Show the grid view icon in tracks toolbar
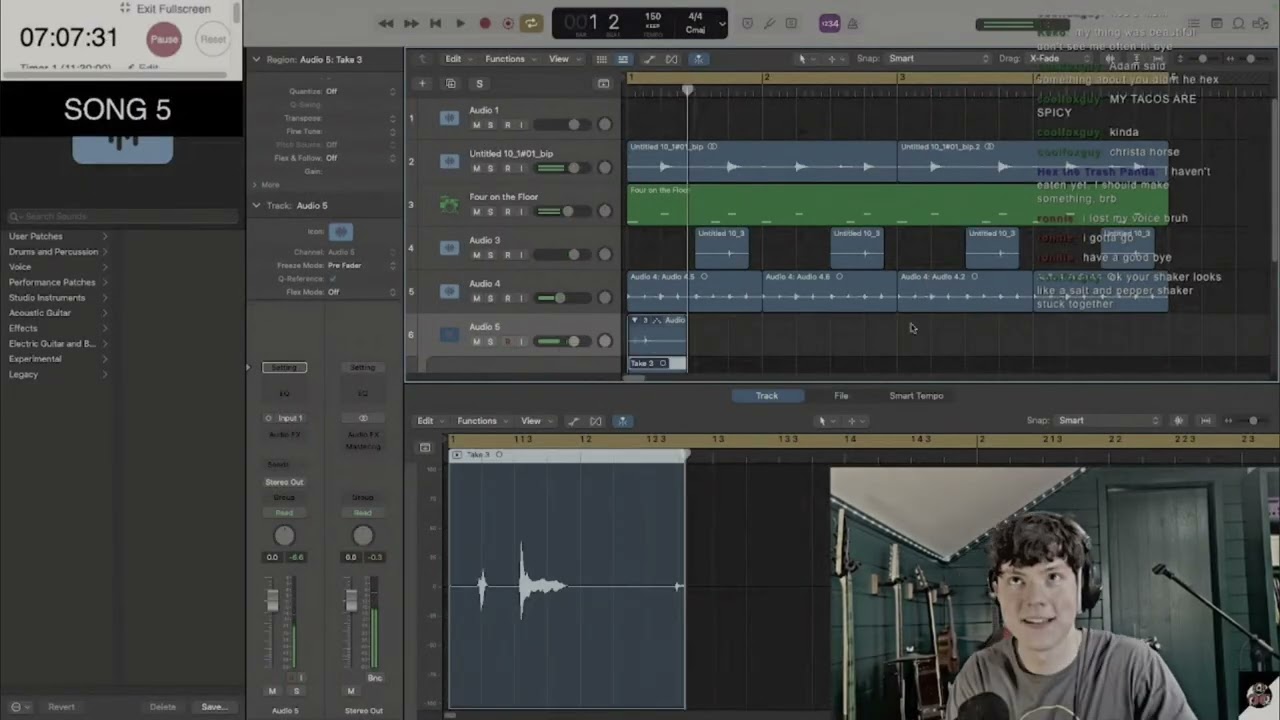Viewport: 1280px width, 720px height. click(601, 59)
